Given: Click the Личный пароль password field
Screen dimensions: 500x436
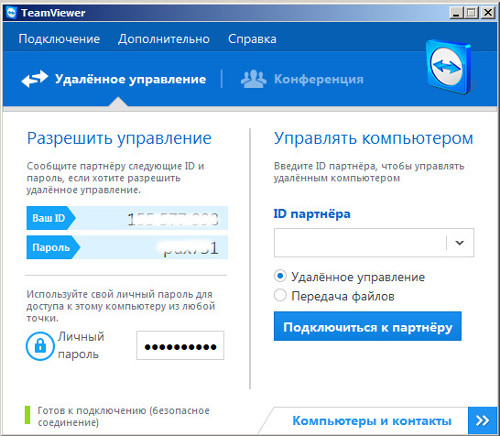Looking at the screenshot, I should coord(180,345).
